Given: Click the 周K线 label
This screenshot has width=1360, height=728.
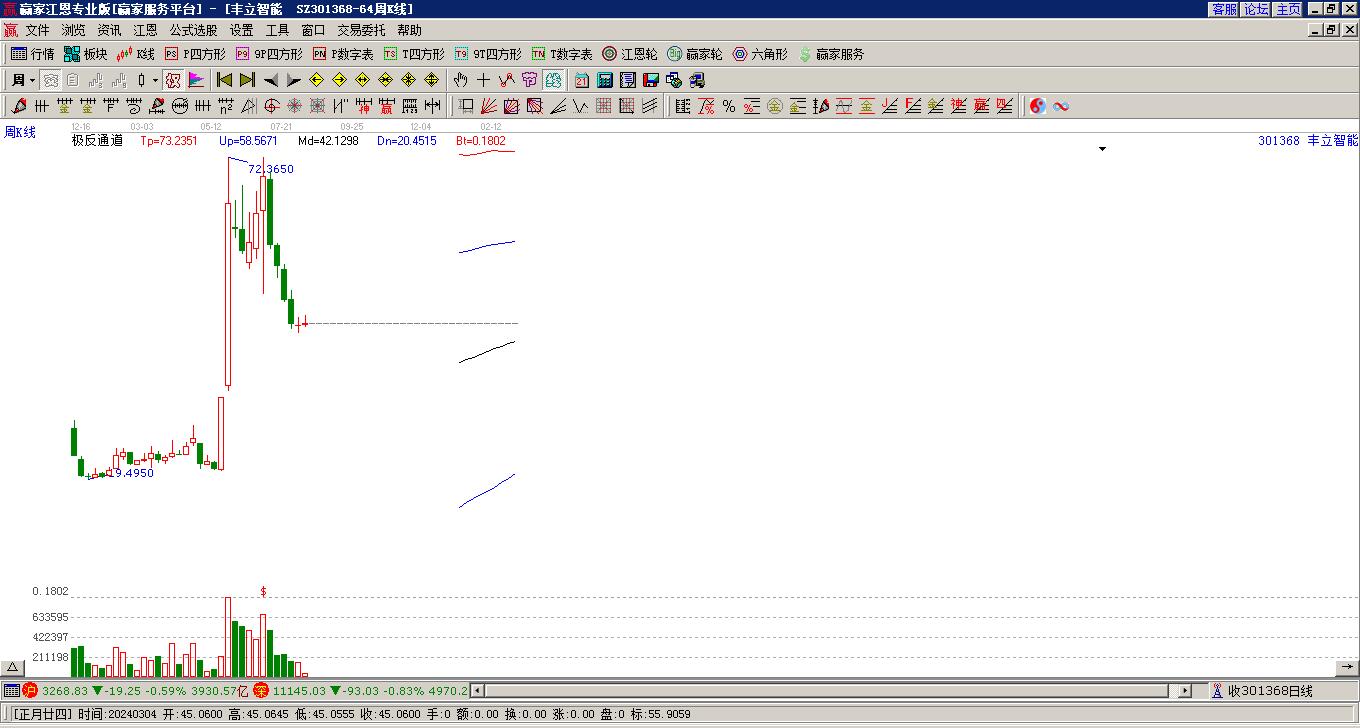Looking at the screenshot, I should click(20, 132).
